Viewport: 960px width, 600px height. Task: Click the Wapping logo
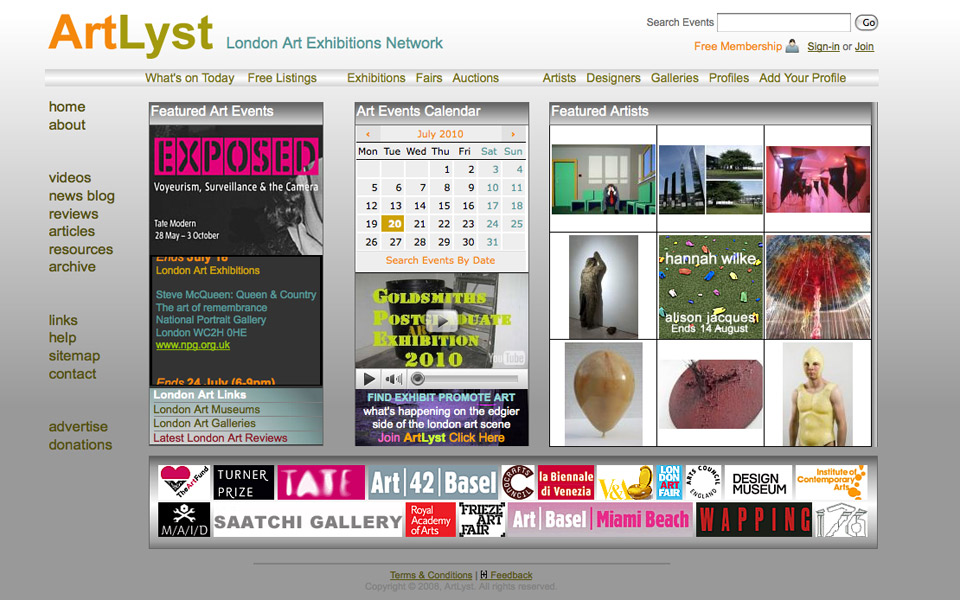click(754, 520)
